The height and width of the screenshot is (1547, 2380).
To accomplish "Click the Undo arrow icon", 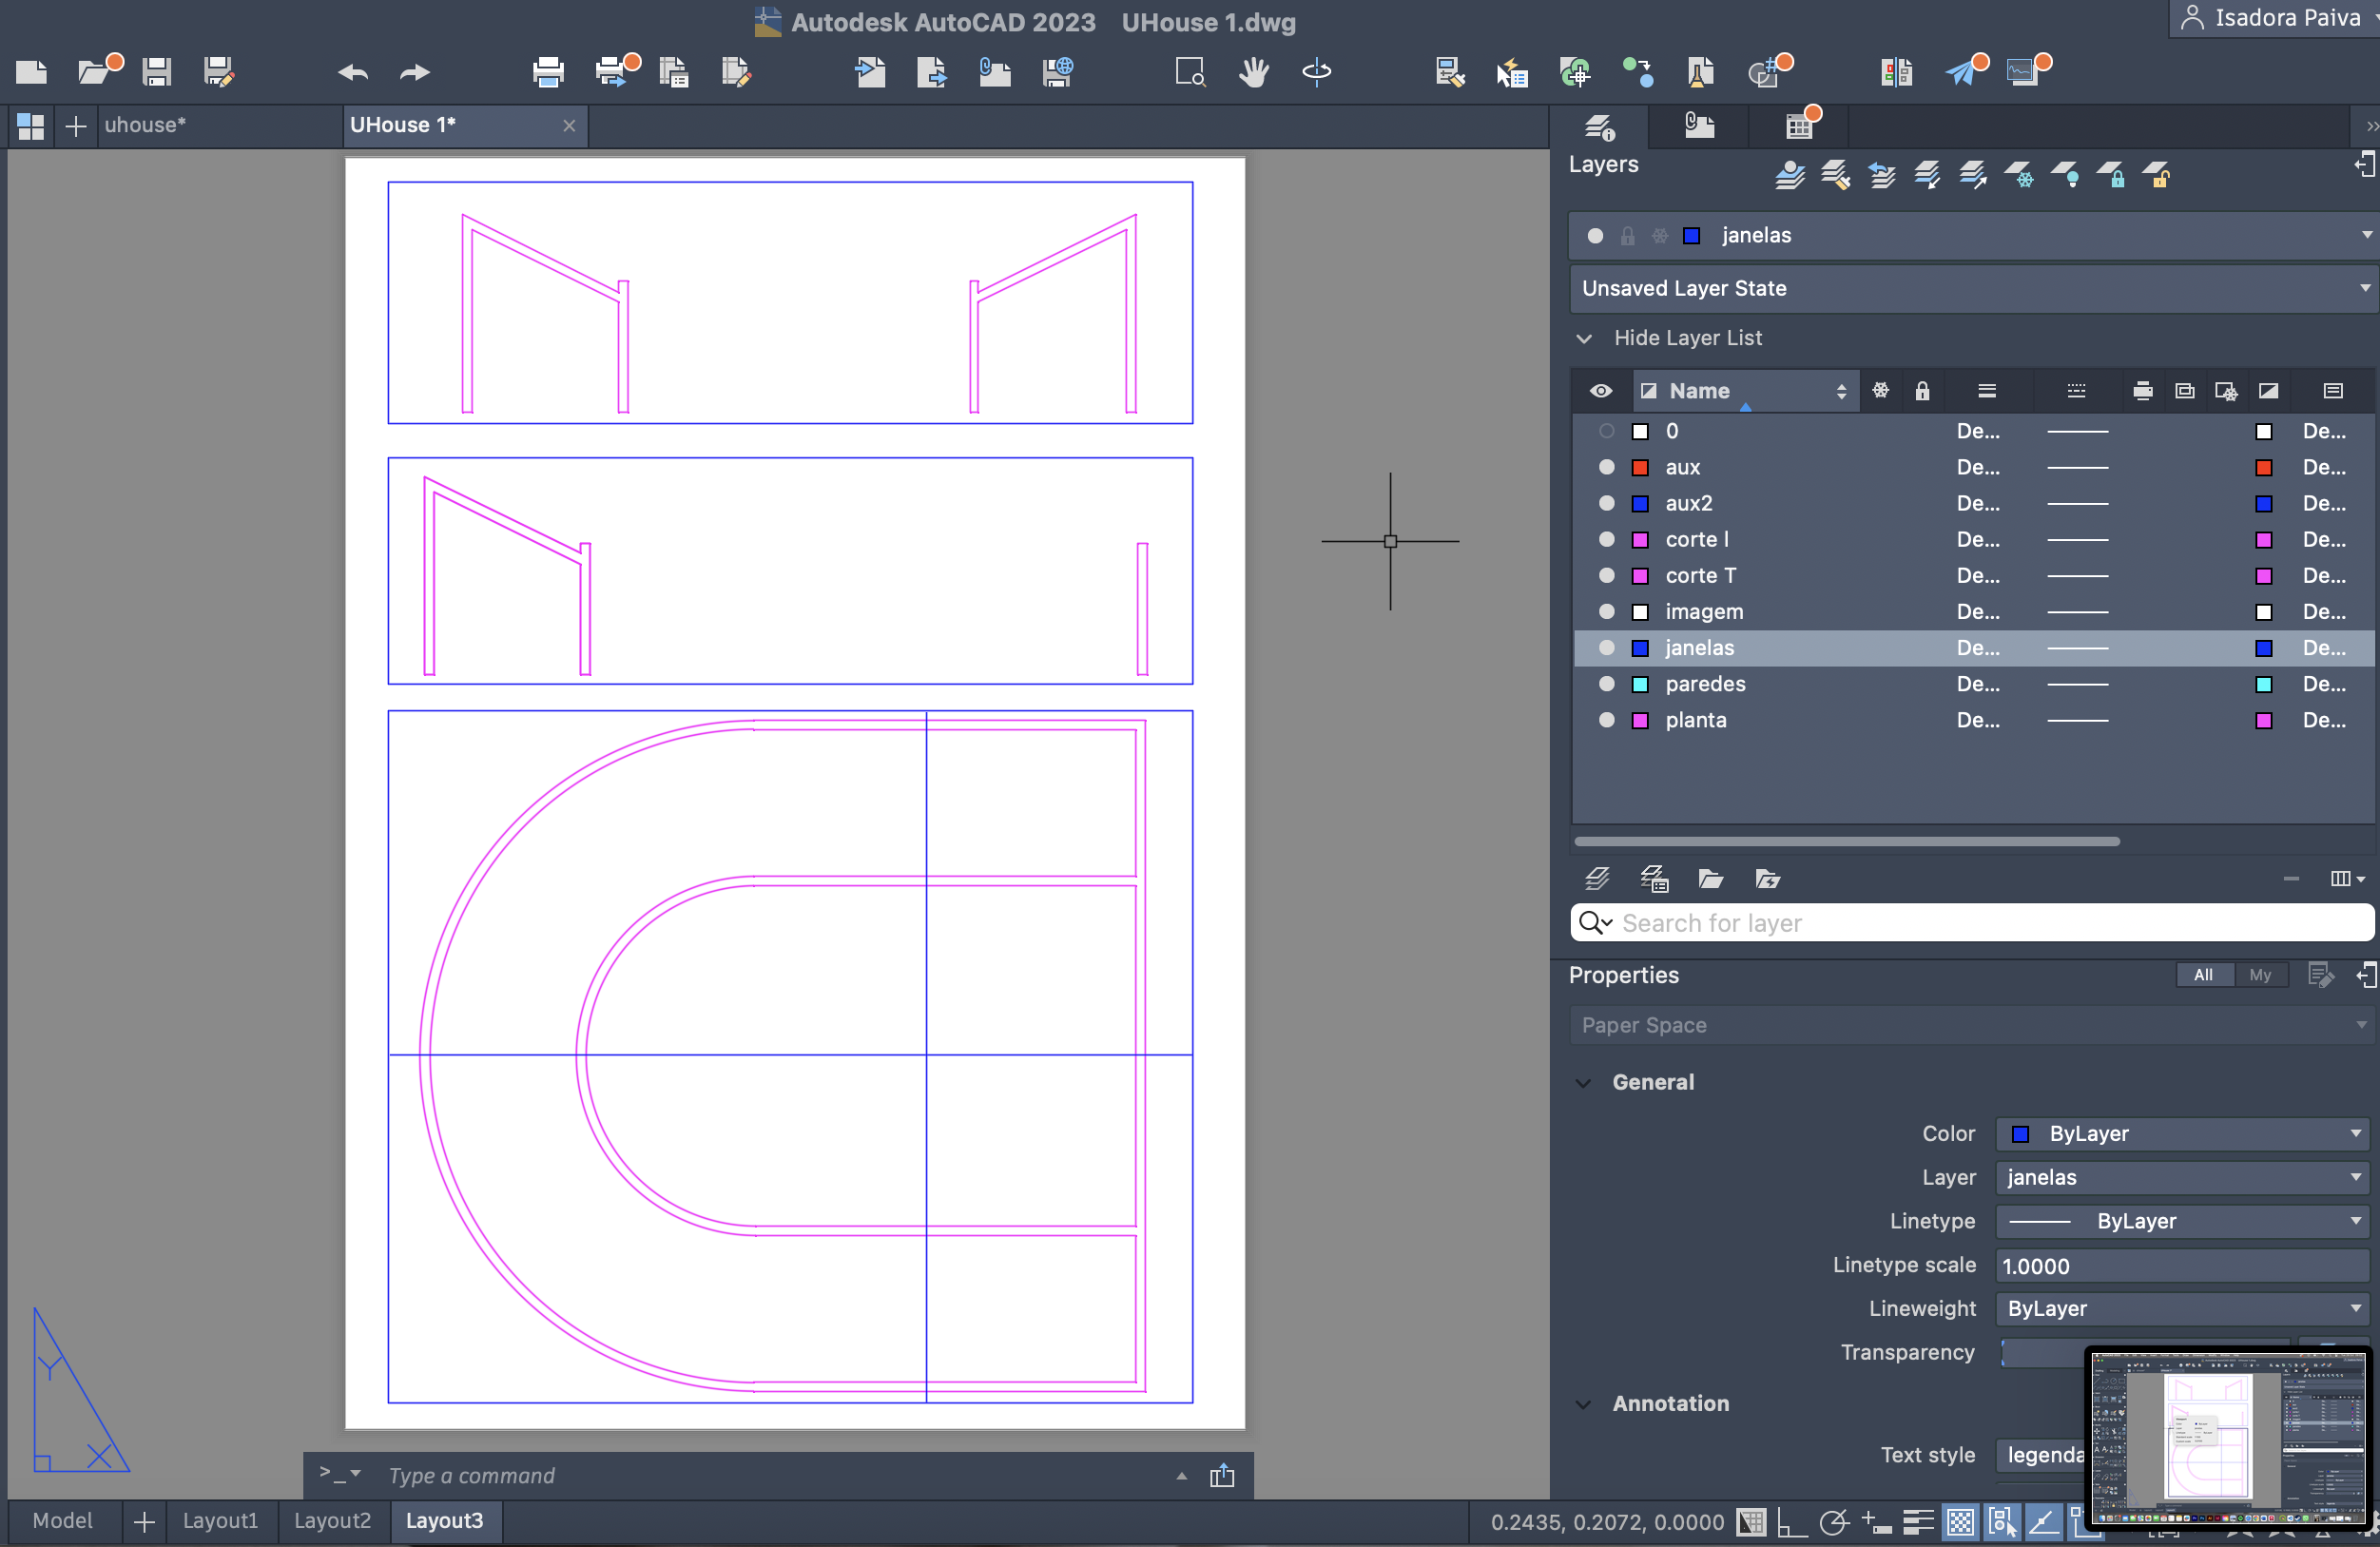I will [x=353, y=72].
